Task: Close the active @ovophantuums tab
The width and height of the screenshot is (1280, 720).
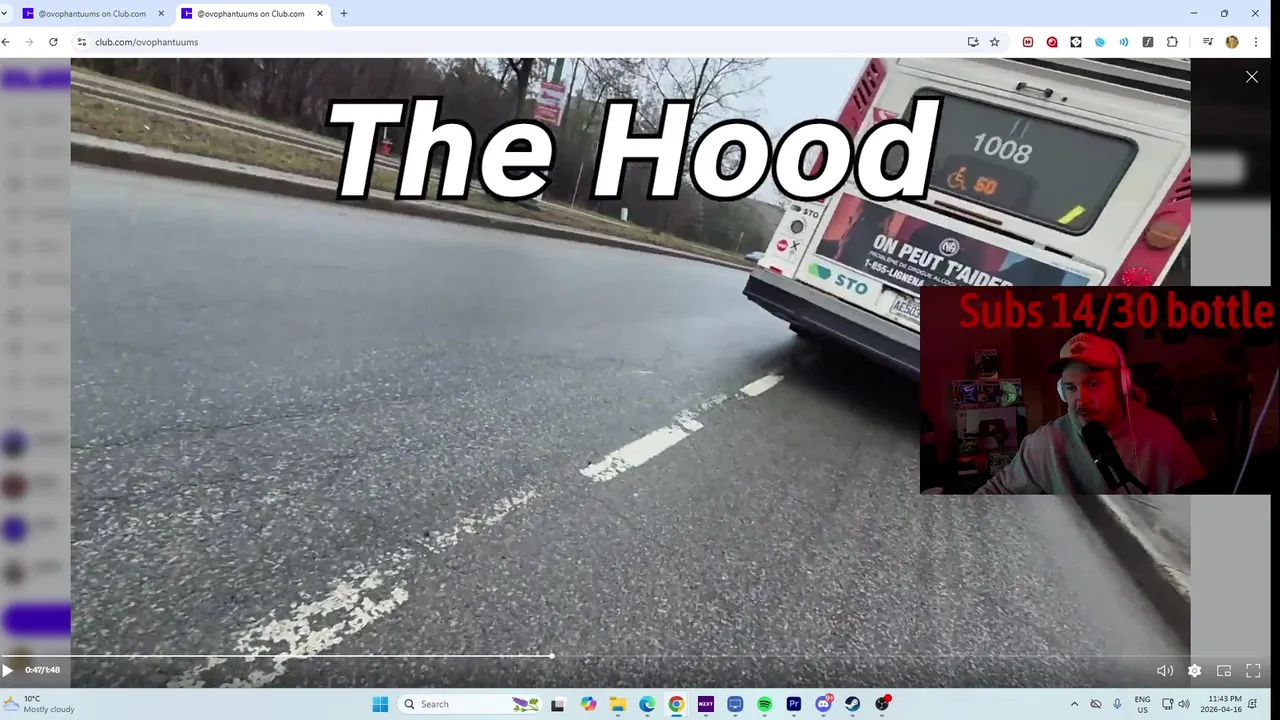Action: tap(320, 14)
